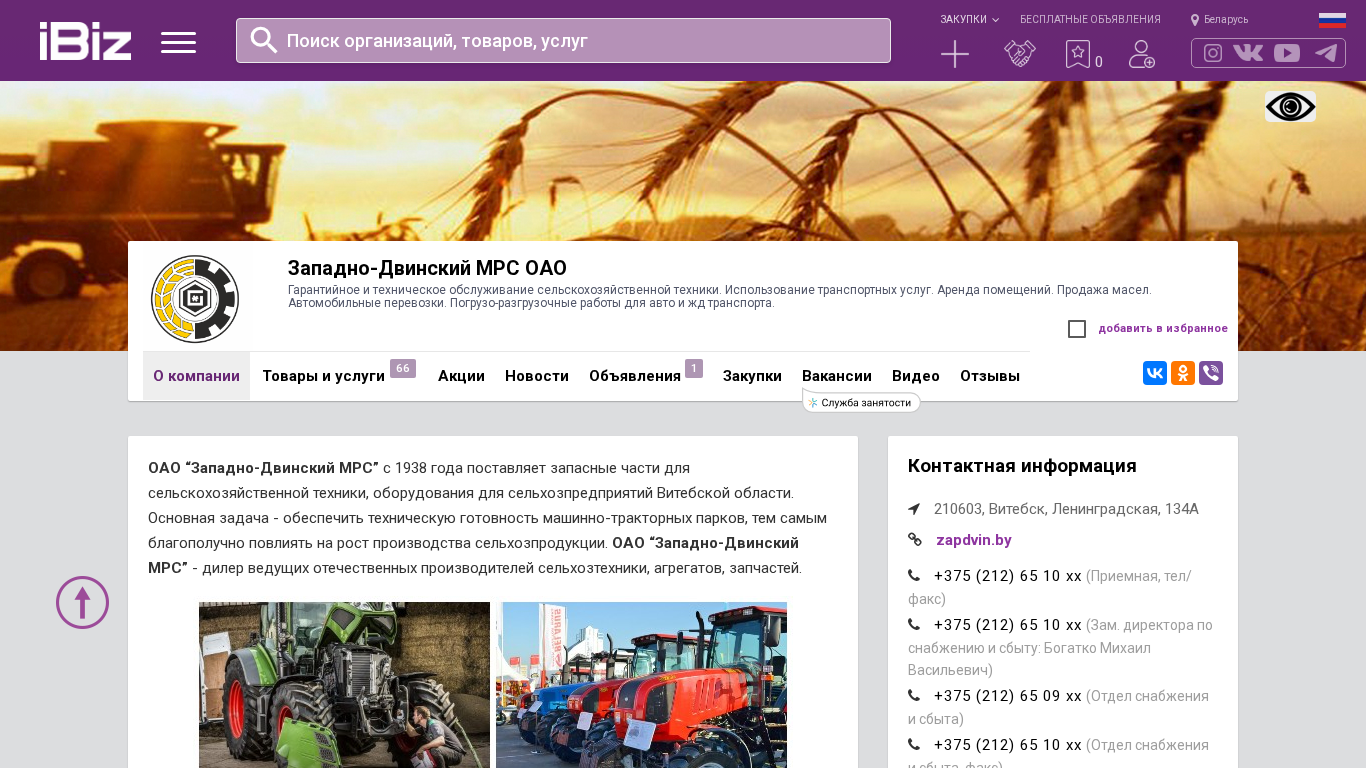Screen dimensions: 1366x768
Task: Check the 'добавить в избранное' checkbox
Action: coord(1077,329)
